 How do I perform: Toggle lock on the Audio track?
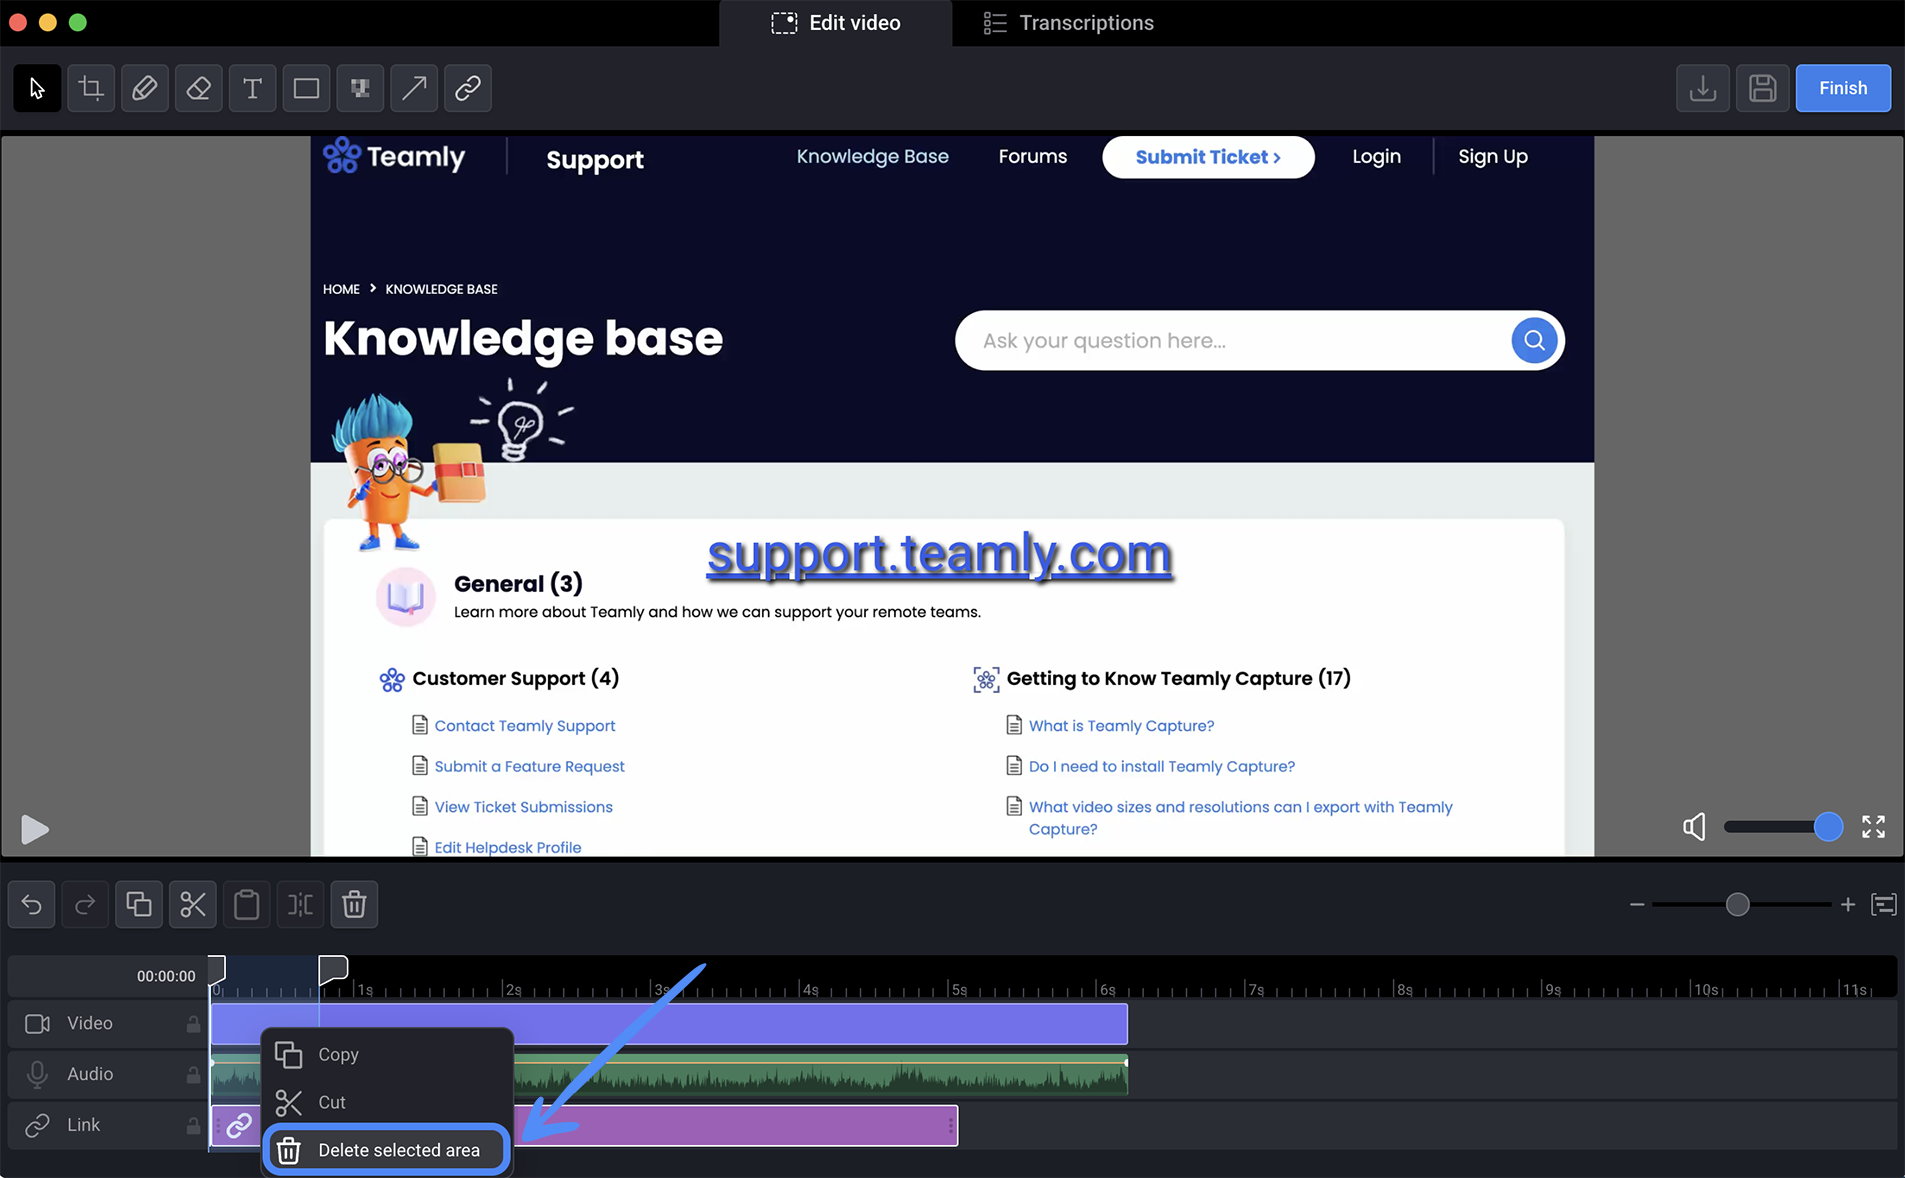click(192, 1075)
